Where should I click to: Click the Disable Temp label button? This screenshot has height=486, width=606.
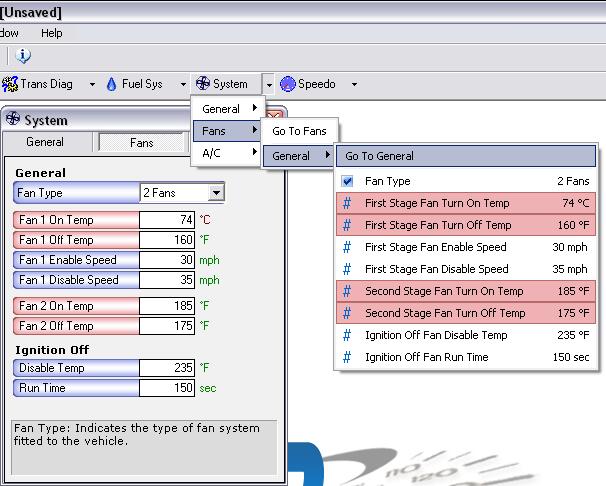click(x=76, y=368)
